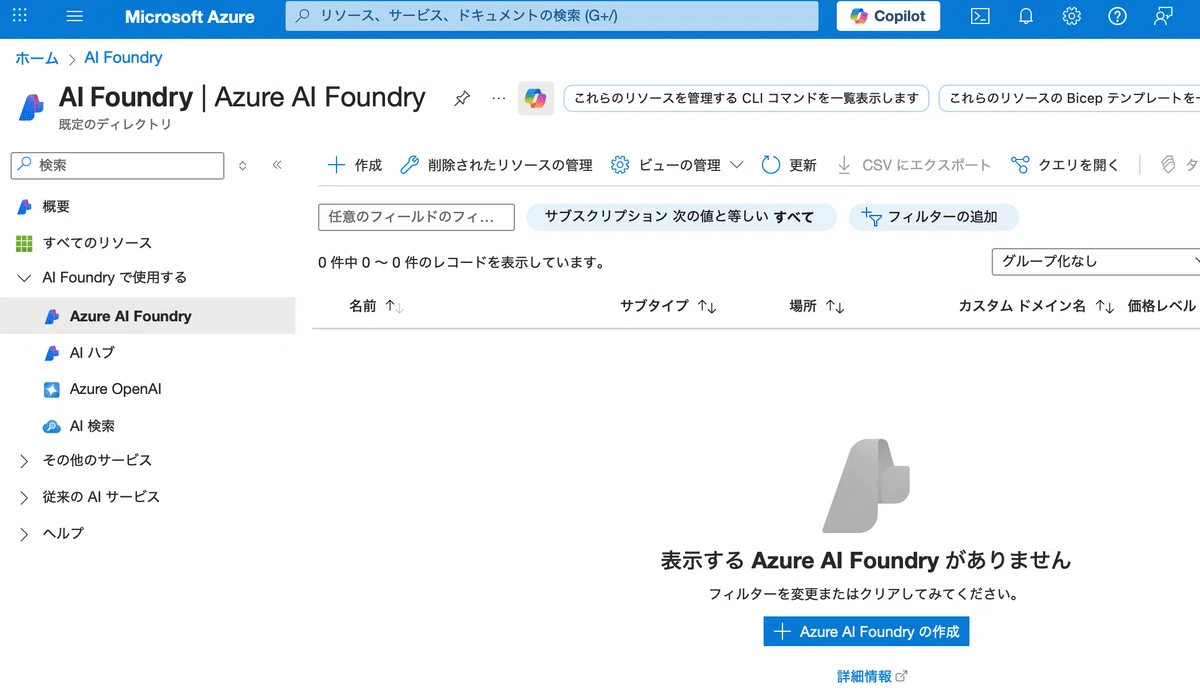
Task: Collapse the 'AI Foundry で使用する' section
Action: 25,278
